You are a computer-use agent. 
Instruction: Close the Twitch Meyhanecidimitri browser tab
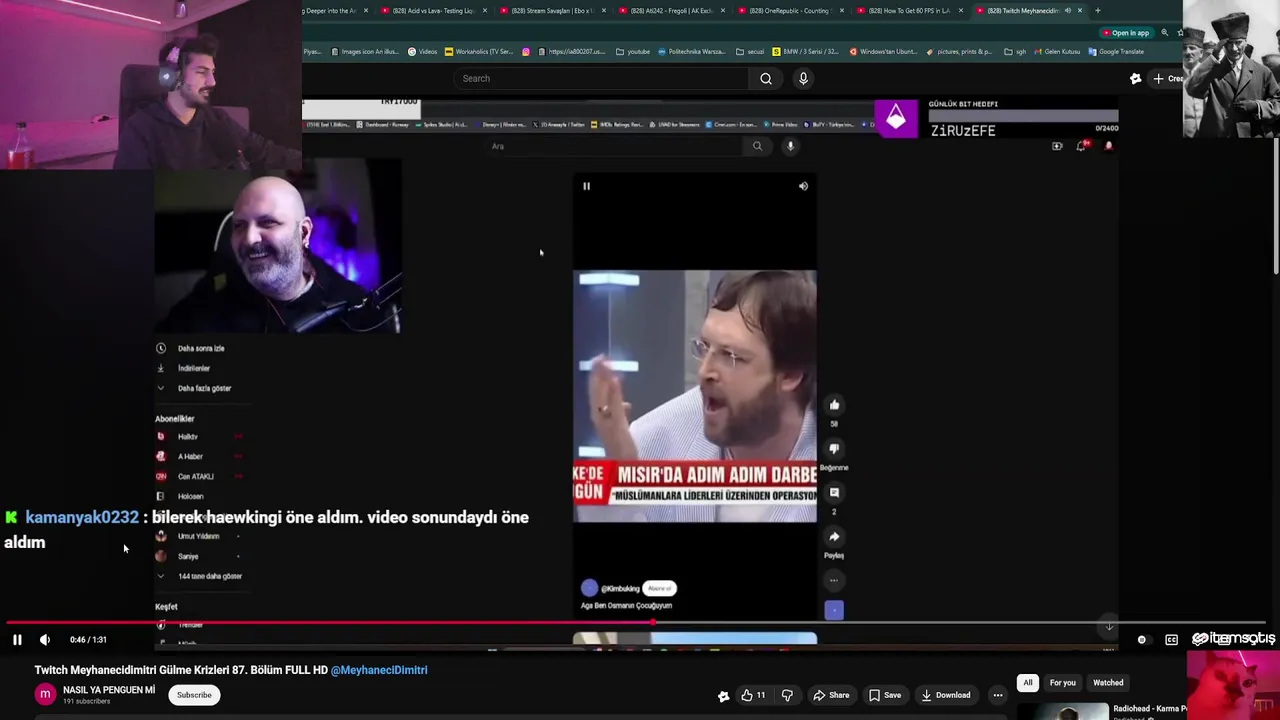[1080, 11]
